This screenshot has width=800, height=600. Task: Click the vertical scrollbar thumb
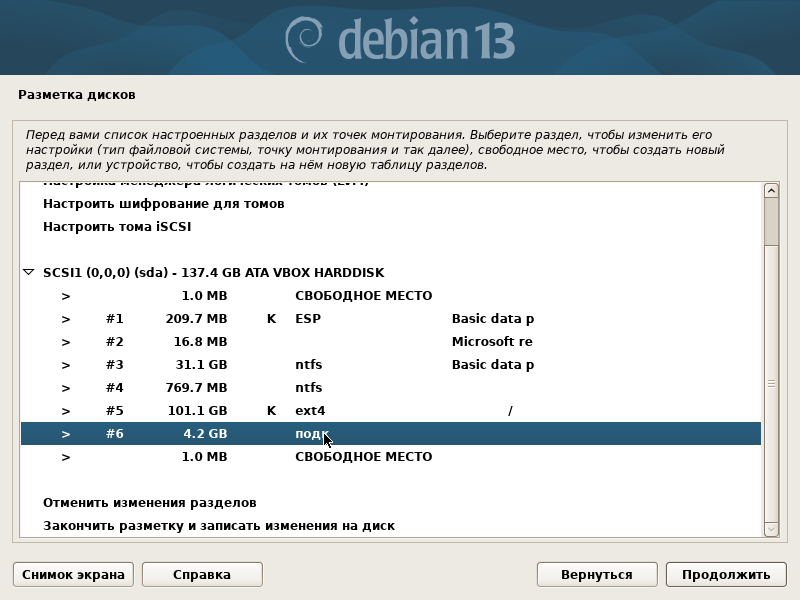tap(771, 222)
